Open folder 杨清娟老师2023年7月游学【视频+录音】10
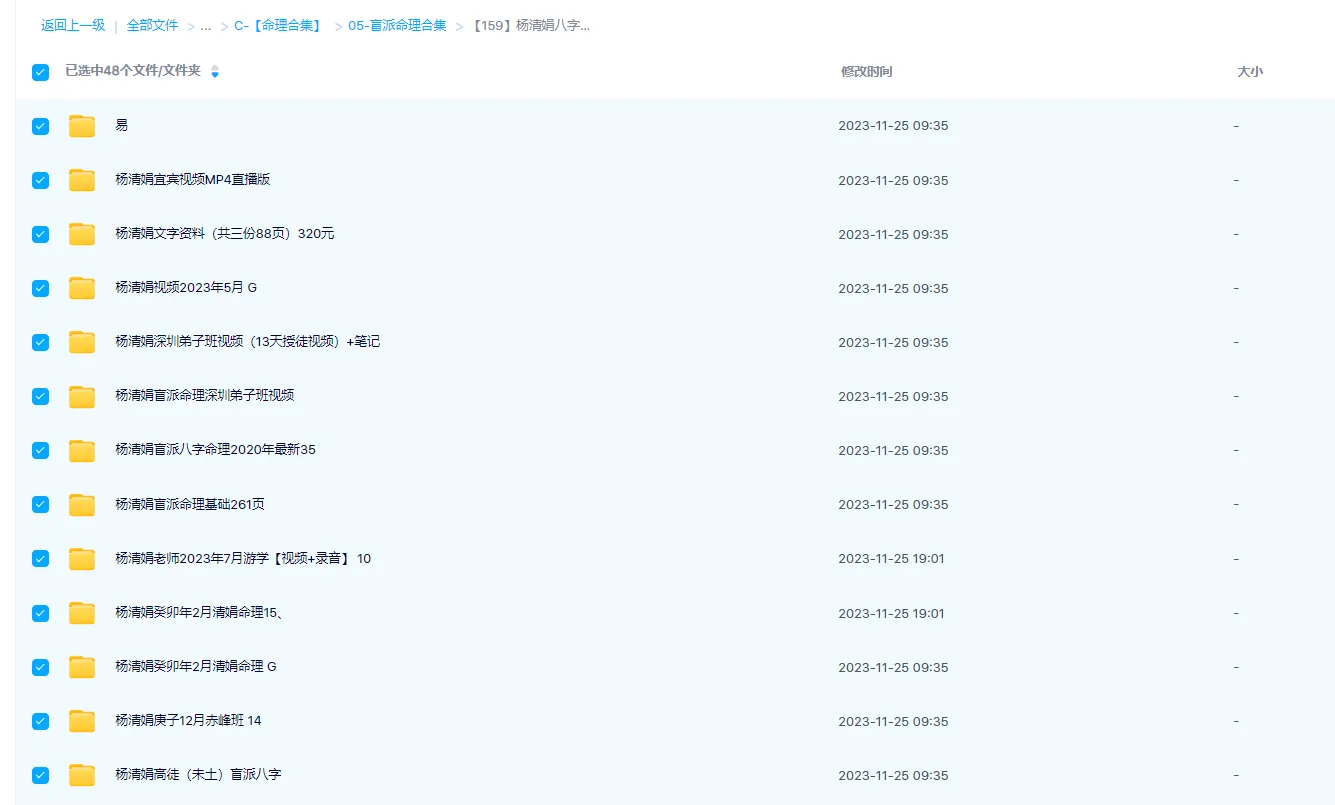 (243, 559)
